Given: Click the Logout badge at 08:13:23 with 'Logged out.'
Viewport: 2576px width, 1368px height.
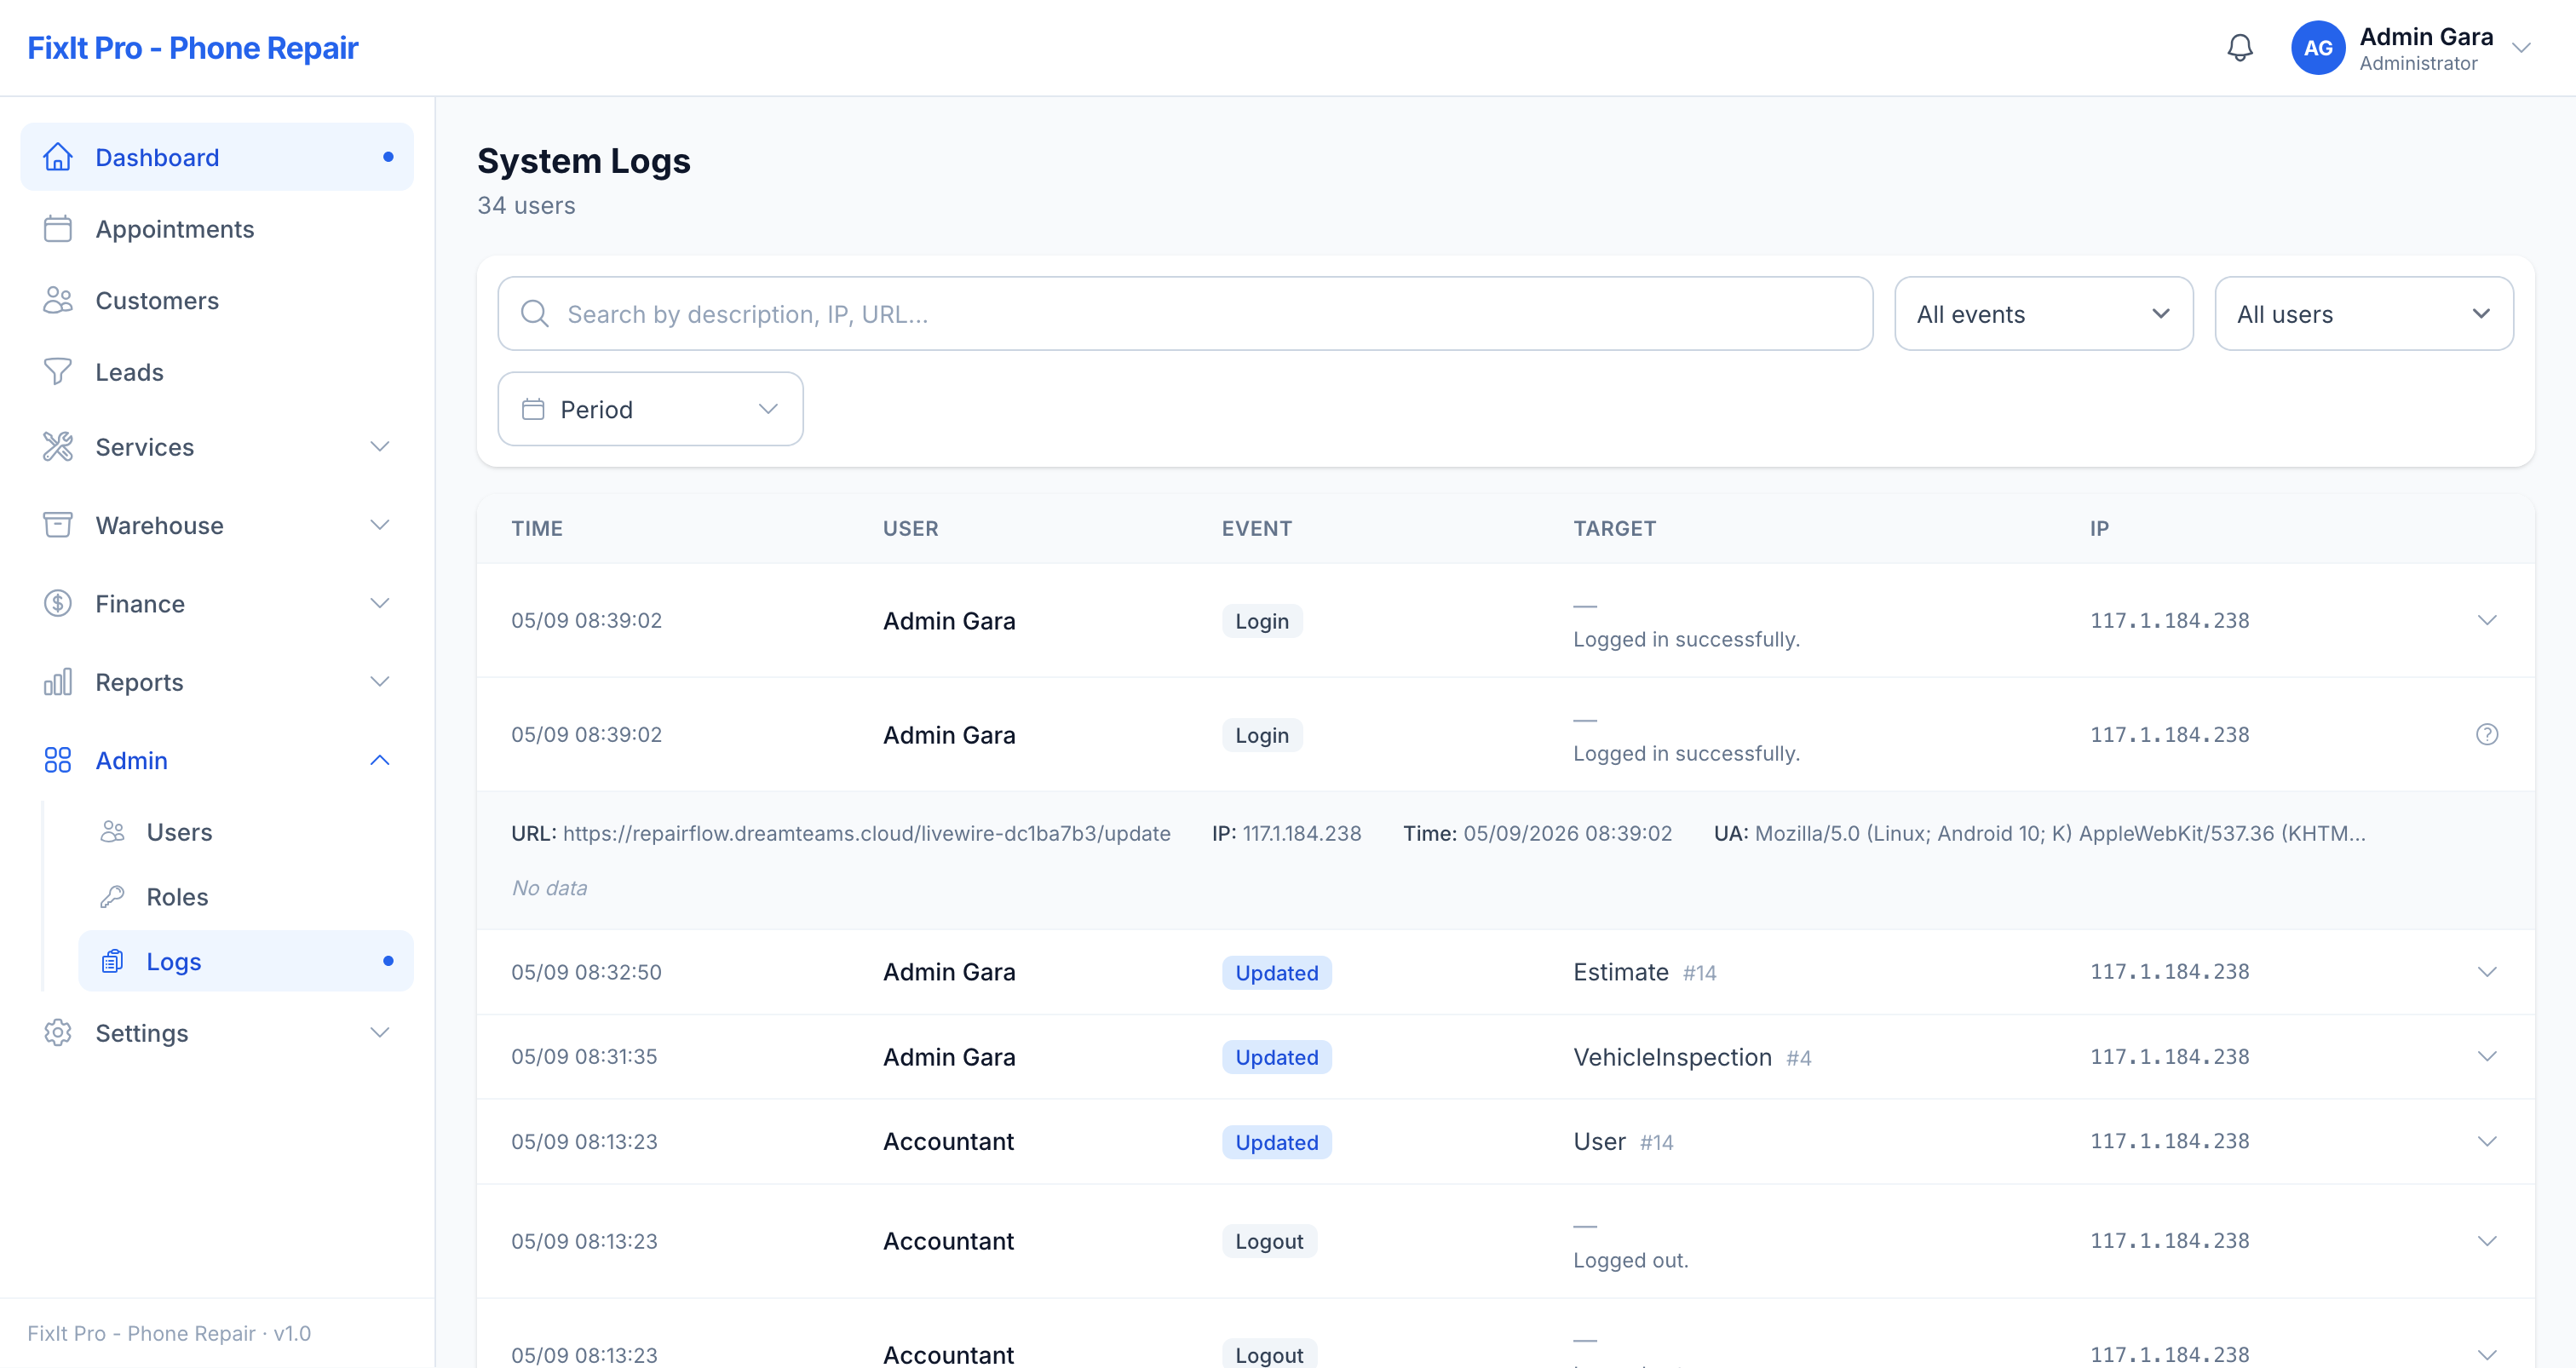Looking at the screenshot, I should (1269, 1241).
